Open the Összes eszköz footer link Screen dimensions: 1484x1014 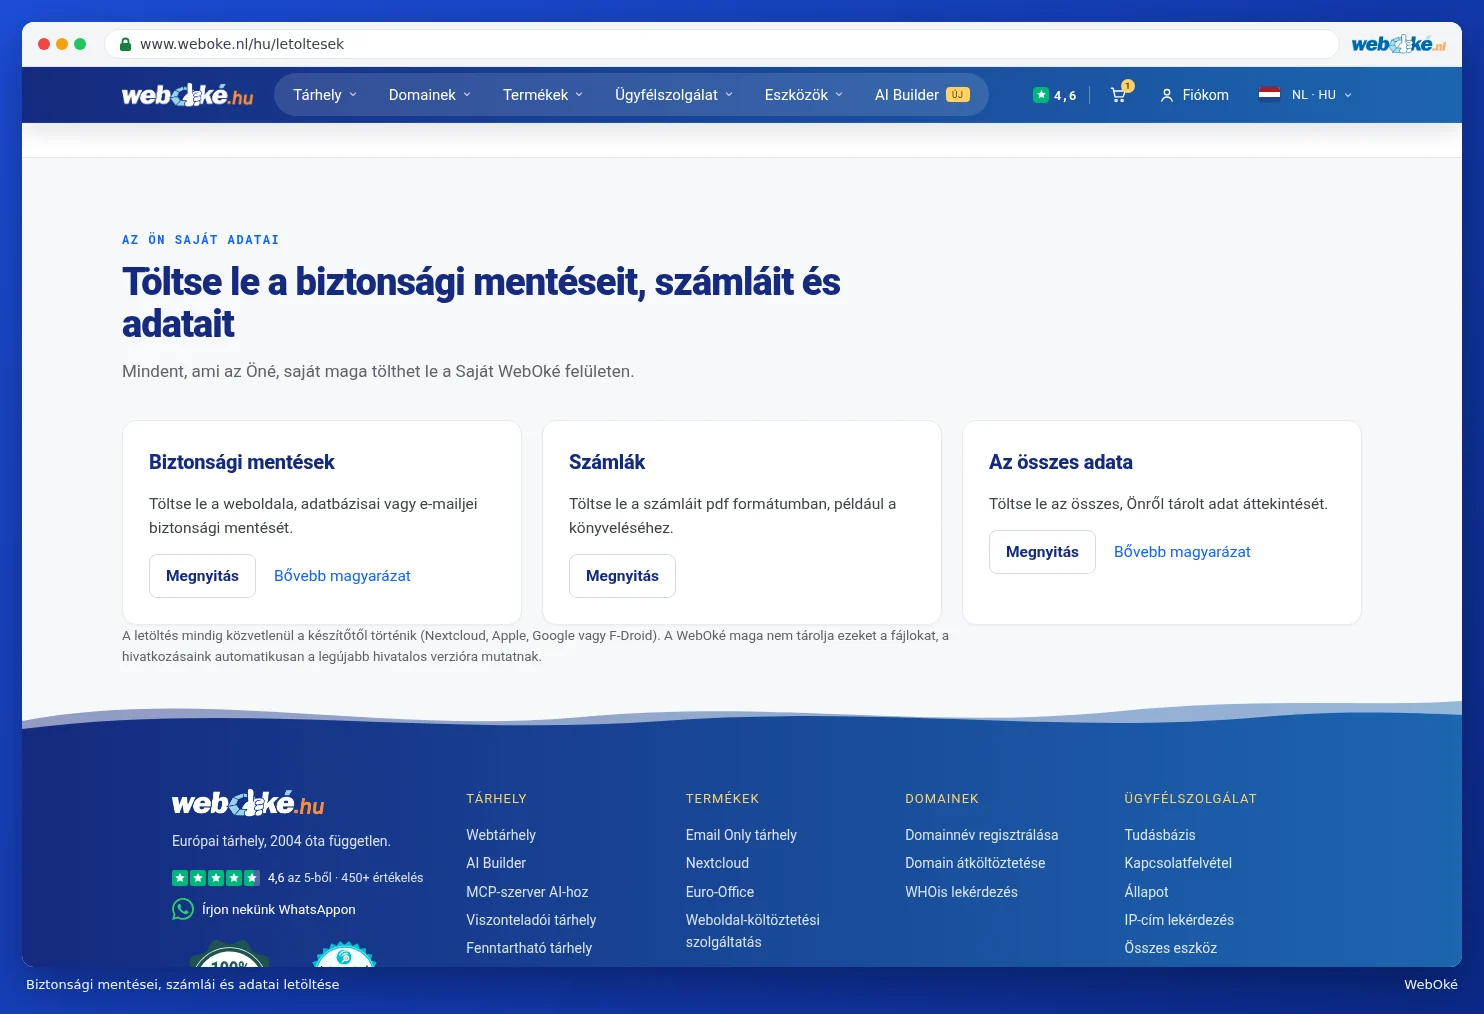point(1171,948)
